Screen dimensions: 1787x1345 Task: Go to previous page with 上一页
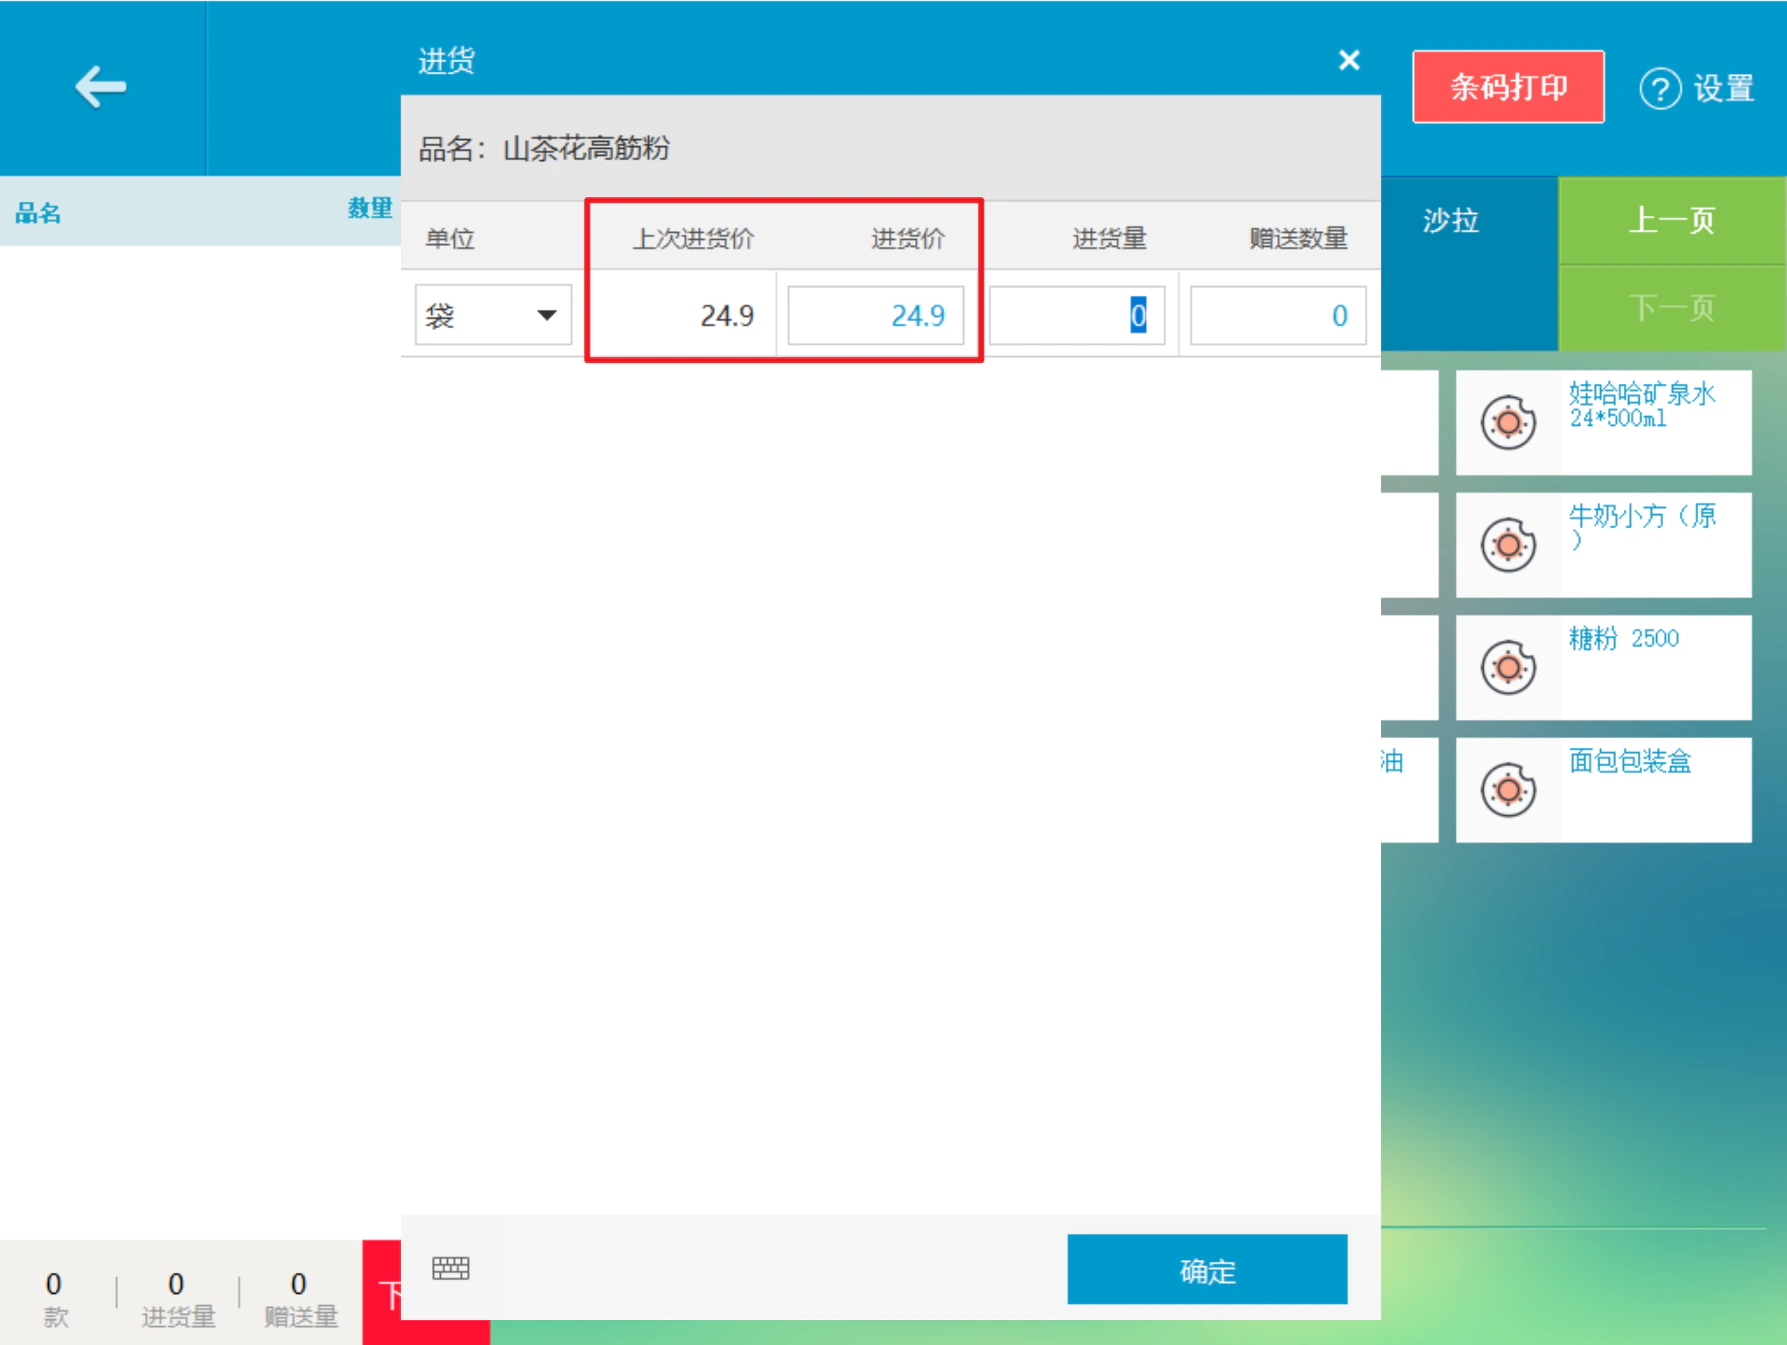[x=1672, y=220]
